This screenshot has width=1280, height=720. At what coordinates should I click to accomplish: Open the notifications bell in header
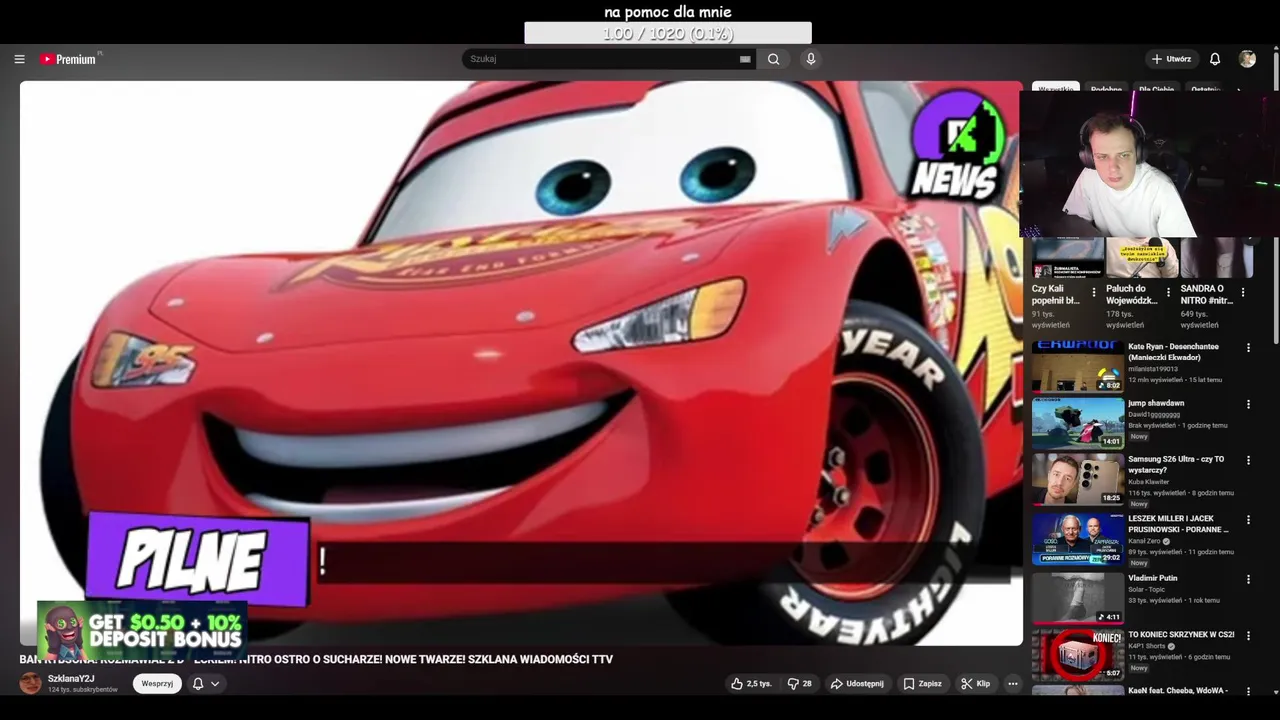click(x=1215, y=59)
